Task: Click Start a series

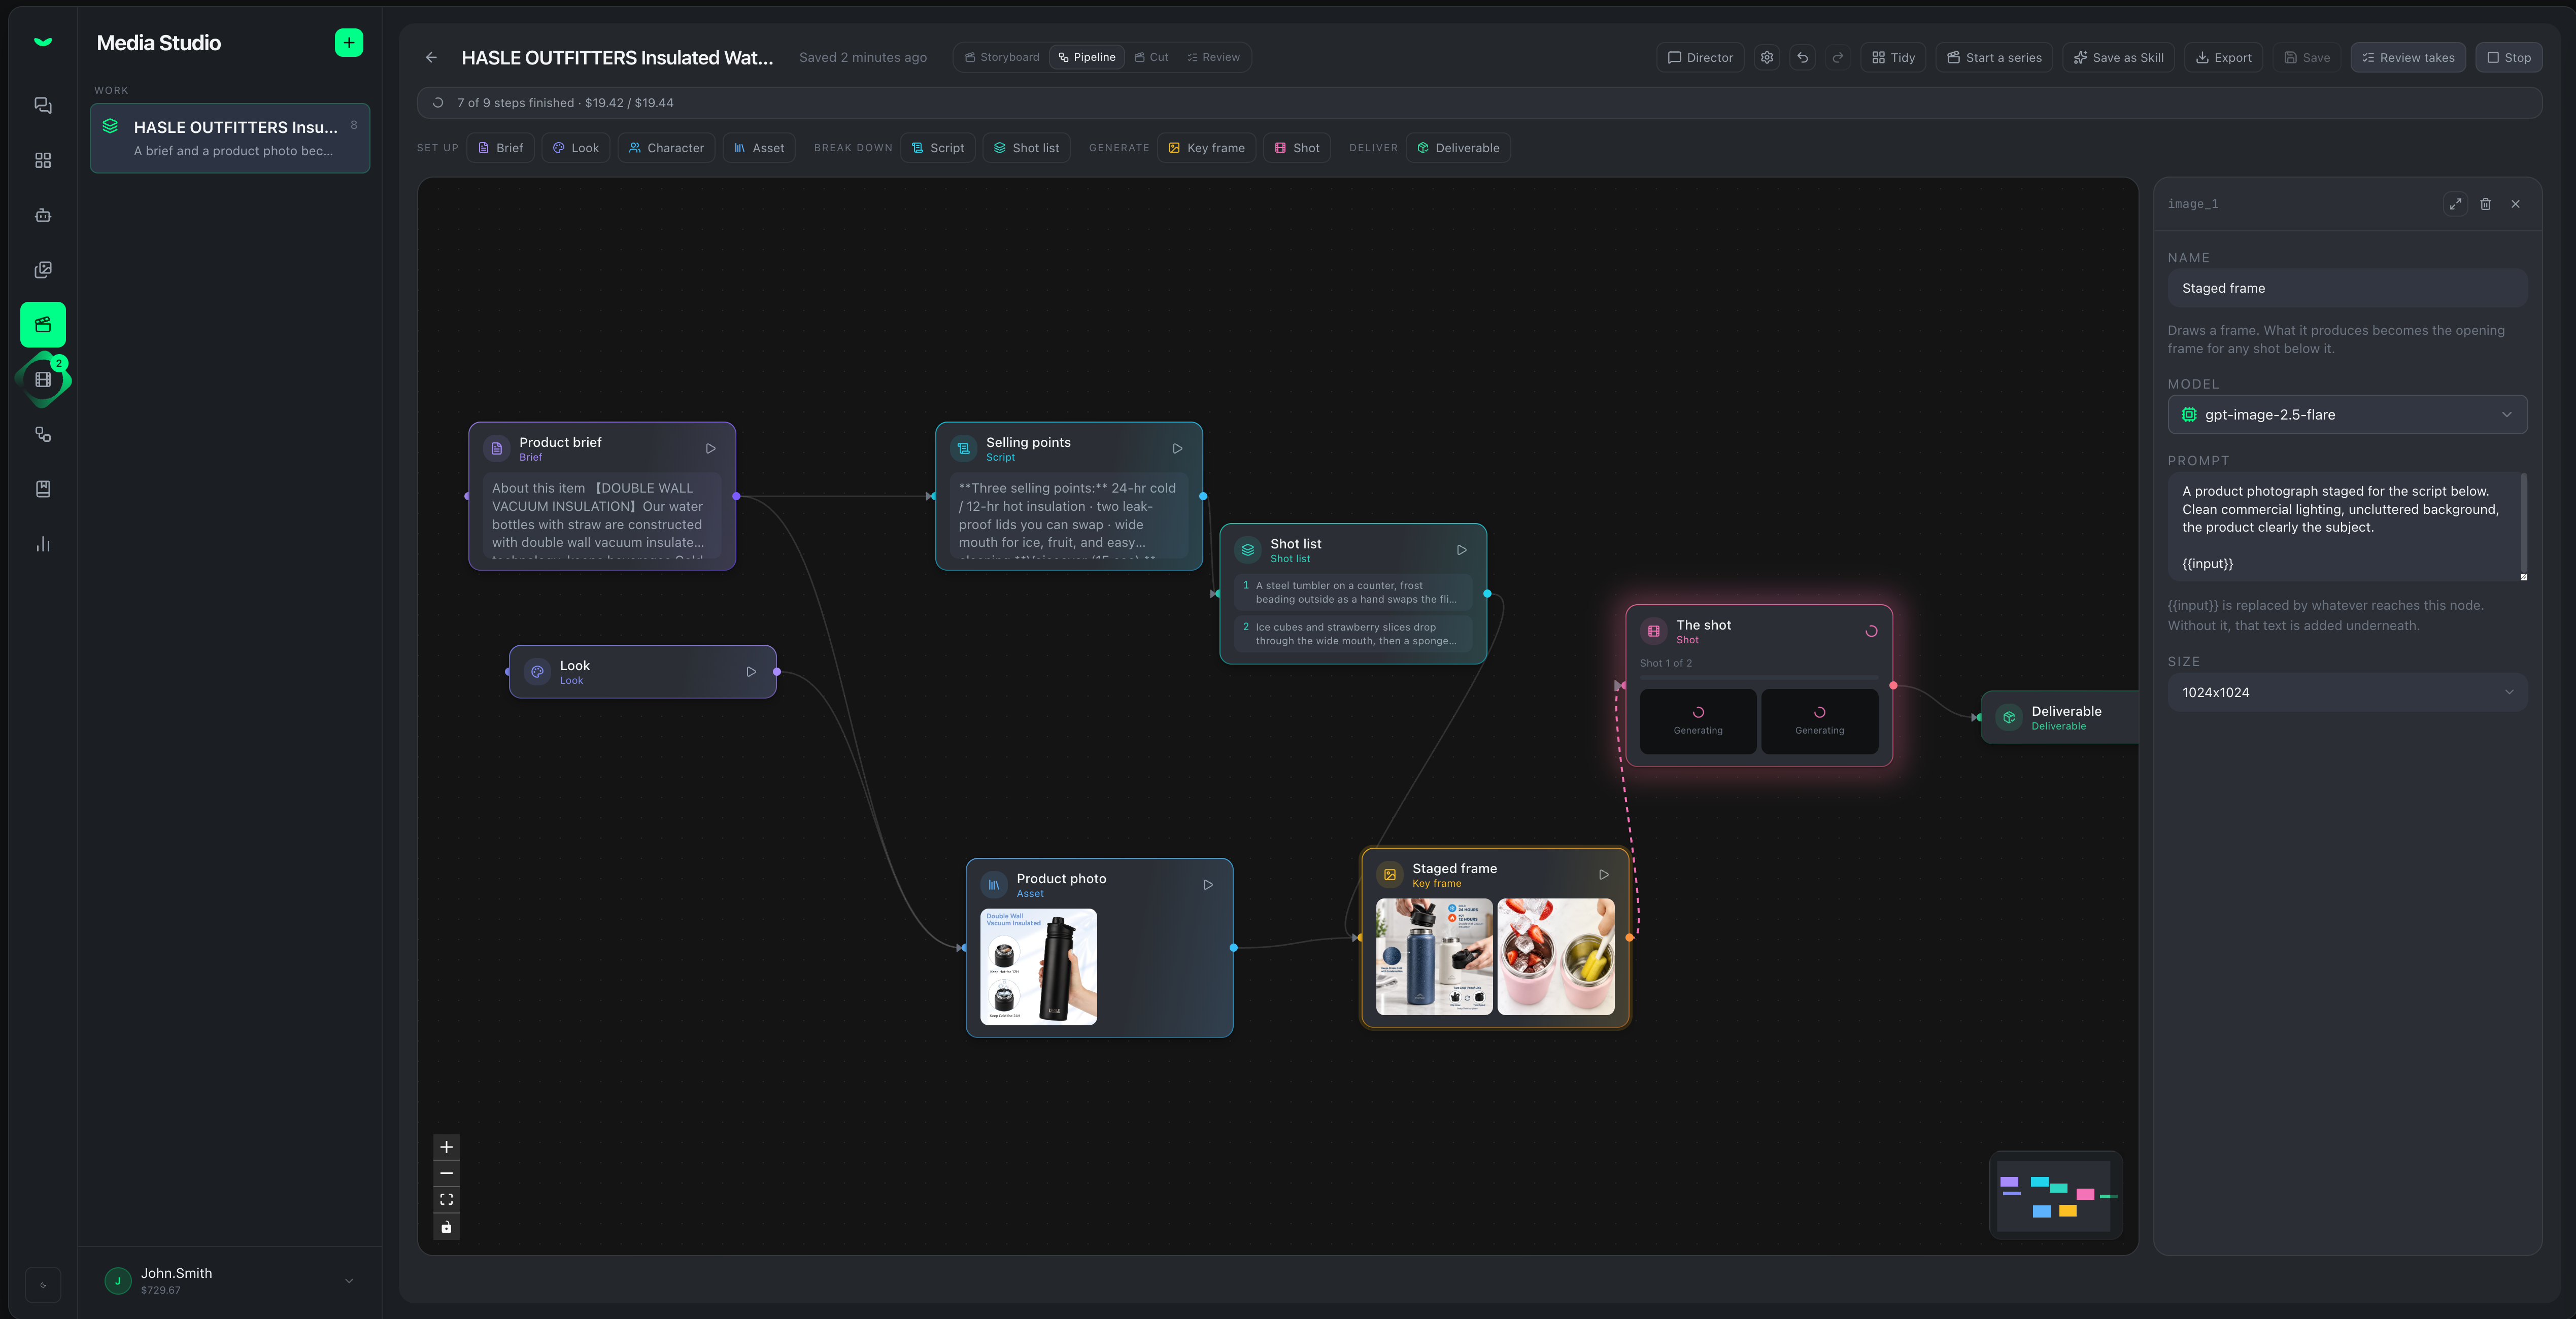Action: (x=1994, y=57)
